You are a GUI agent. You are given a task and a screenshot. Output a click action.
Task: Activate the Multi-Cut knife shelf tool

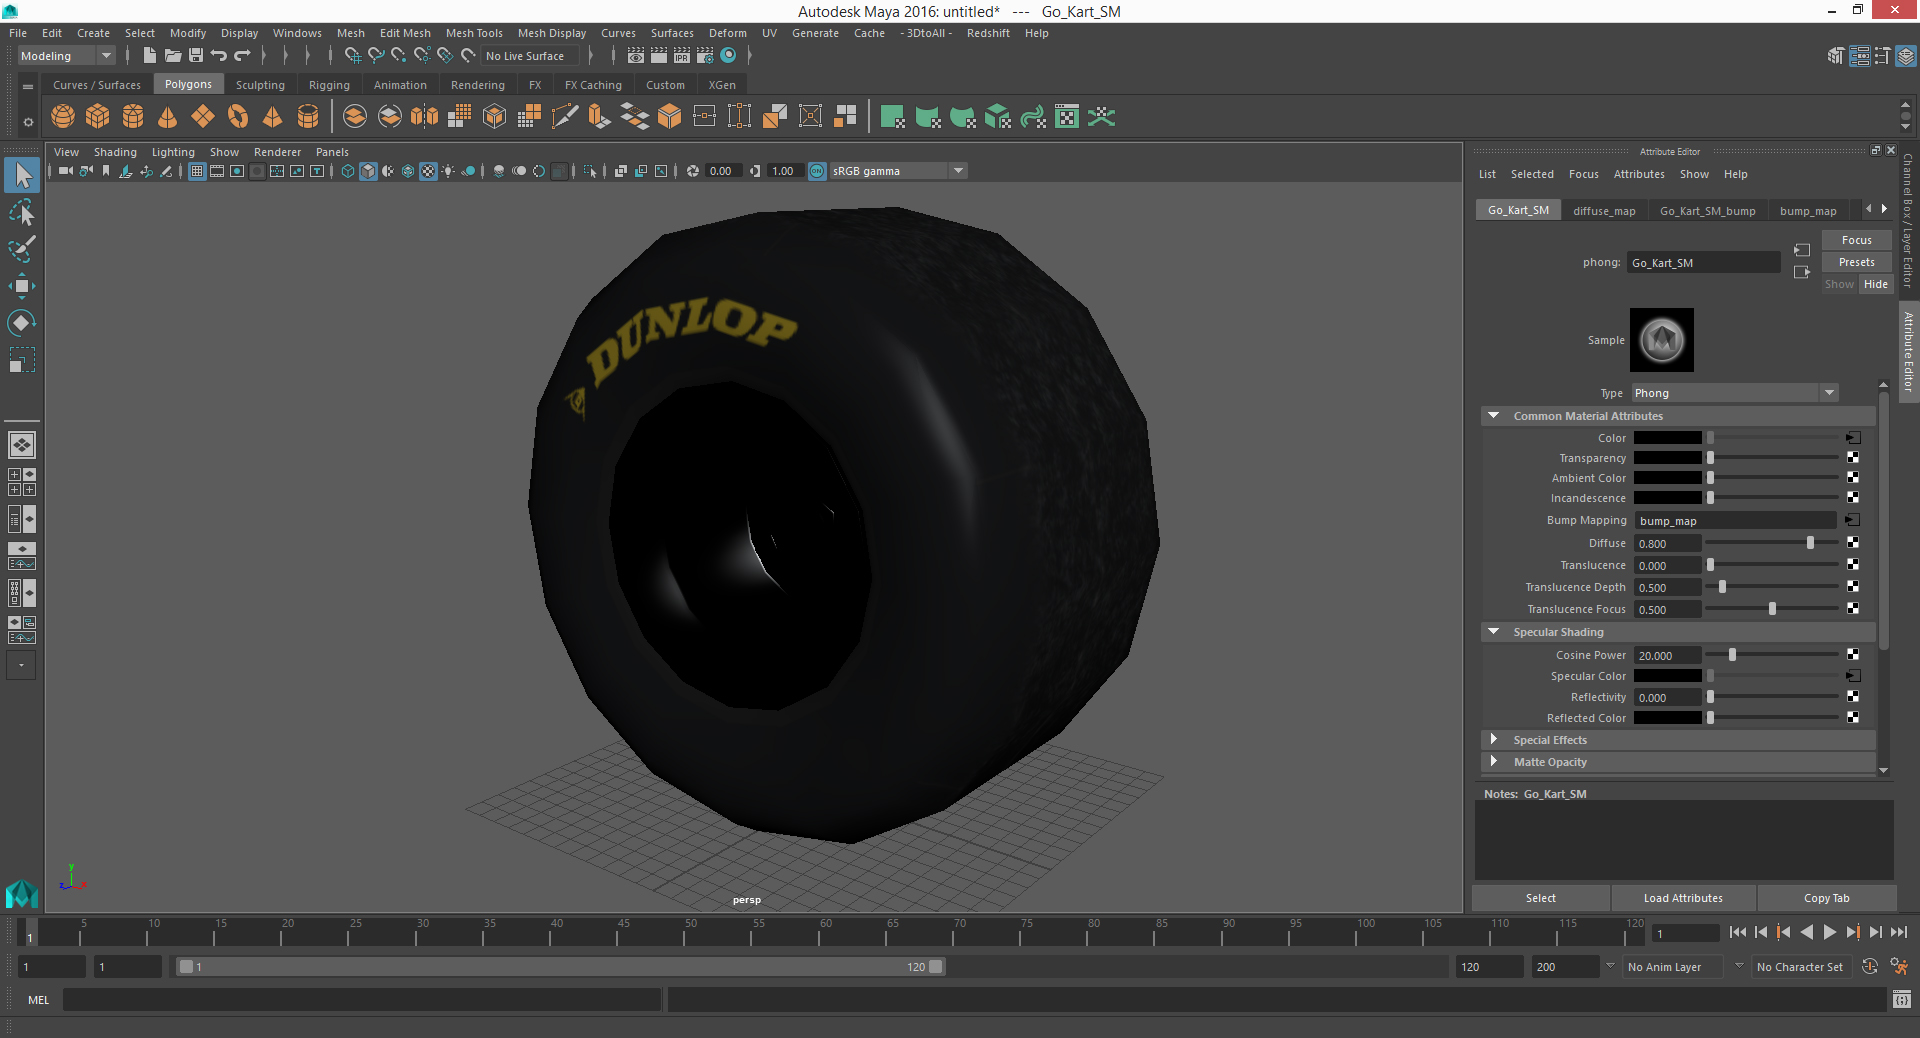(x=565, y=117)
